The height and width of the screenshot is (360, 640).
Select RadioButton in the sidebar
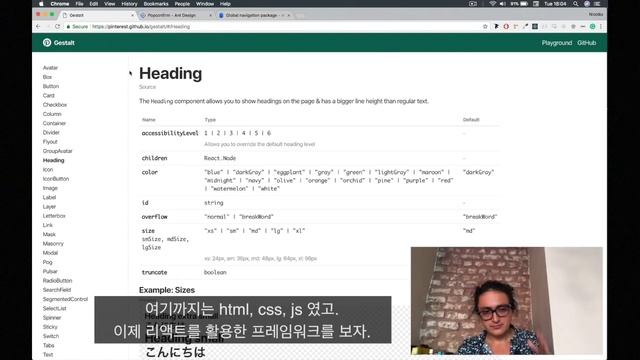click(x=58, y=281)
